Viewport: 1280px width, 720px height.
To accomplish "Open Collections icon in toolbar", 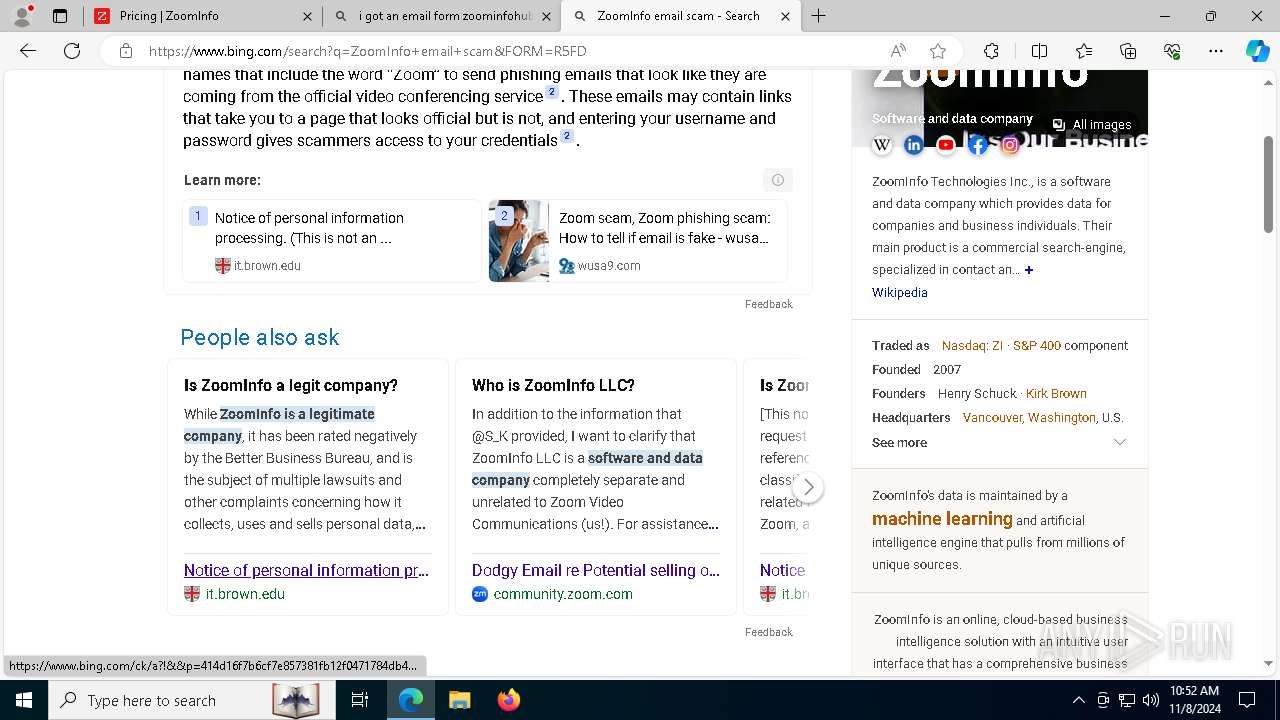I will [1128, 51].
